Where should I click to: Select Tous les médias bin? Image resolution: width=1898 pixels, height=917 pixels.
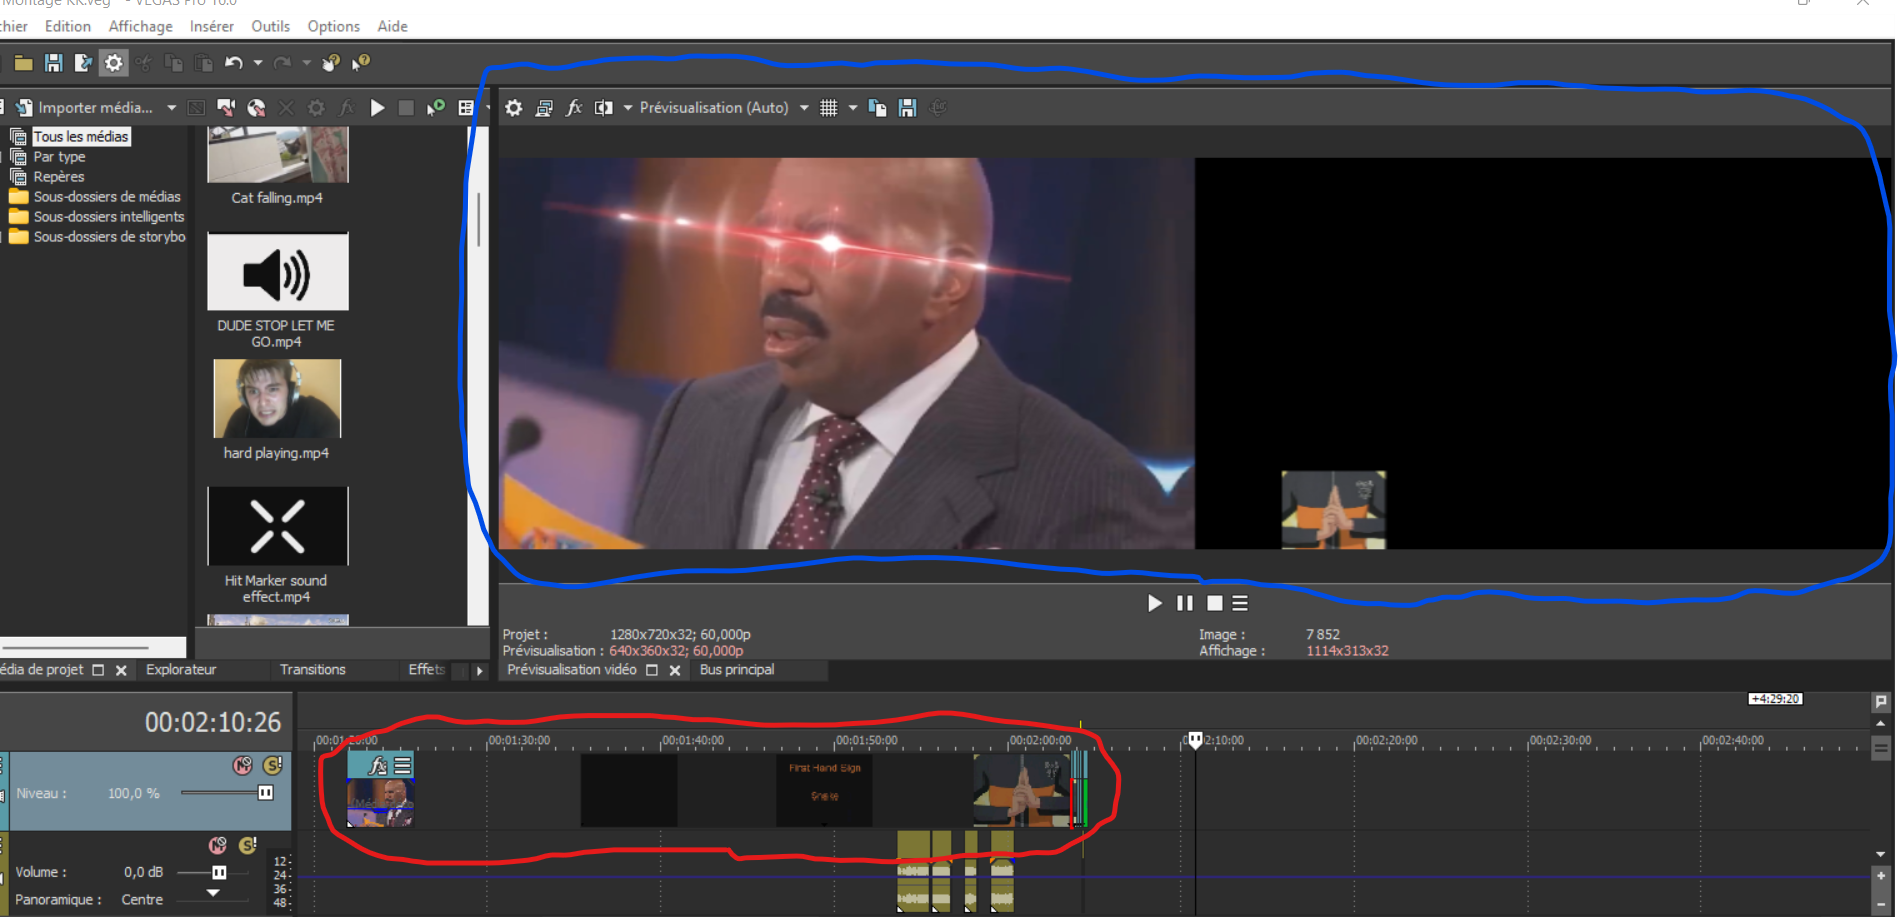81,137
